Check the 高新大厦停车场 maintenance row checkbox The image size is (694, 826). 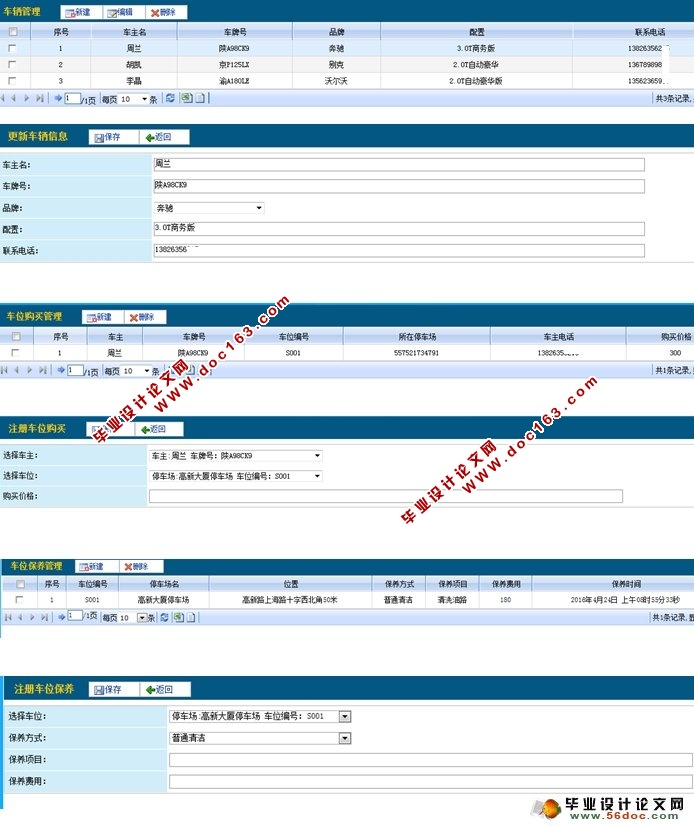click(19, 599)
